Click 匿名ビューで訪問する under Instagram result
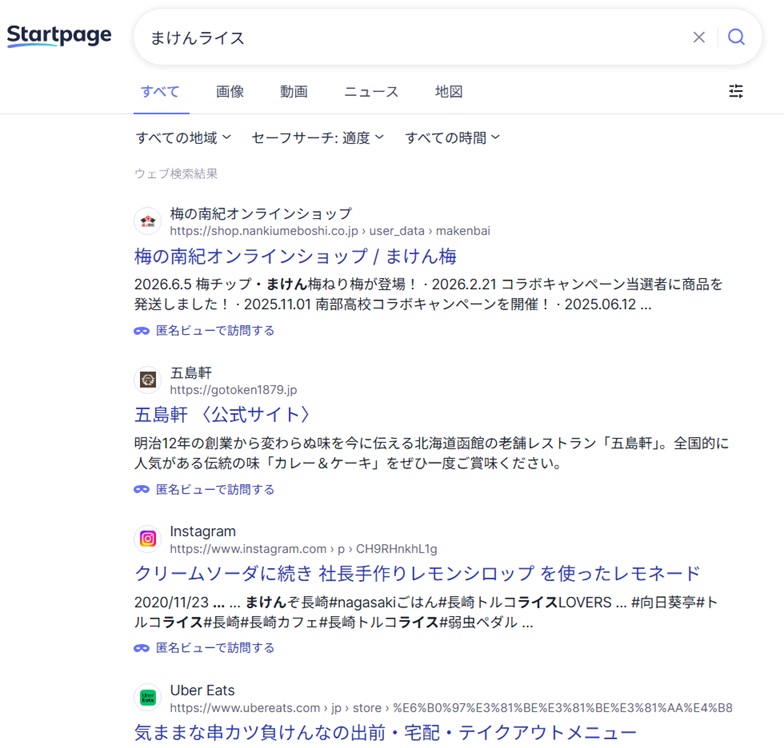 (x=215, y=648)
